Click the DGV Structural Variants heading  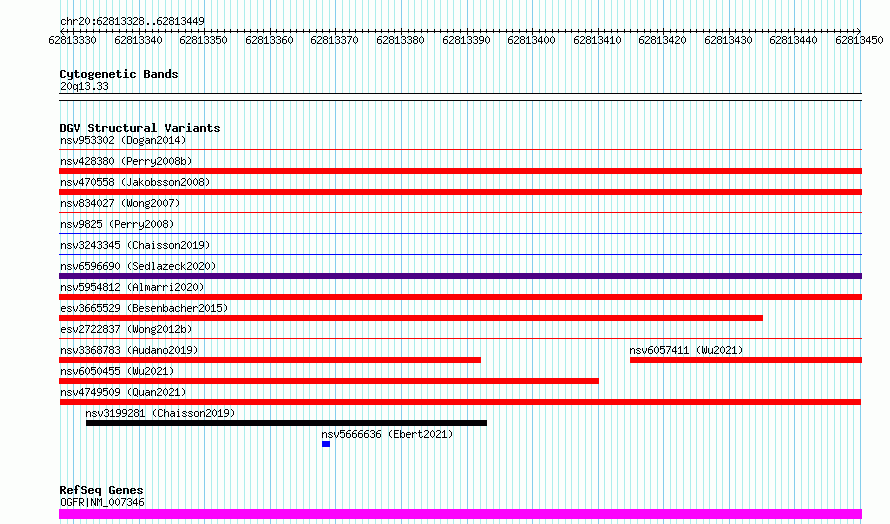pos(140,128)
